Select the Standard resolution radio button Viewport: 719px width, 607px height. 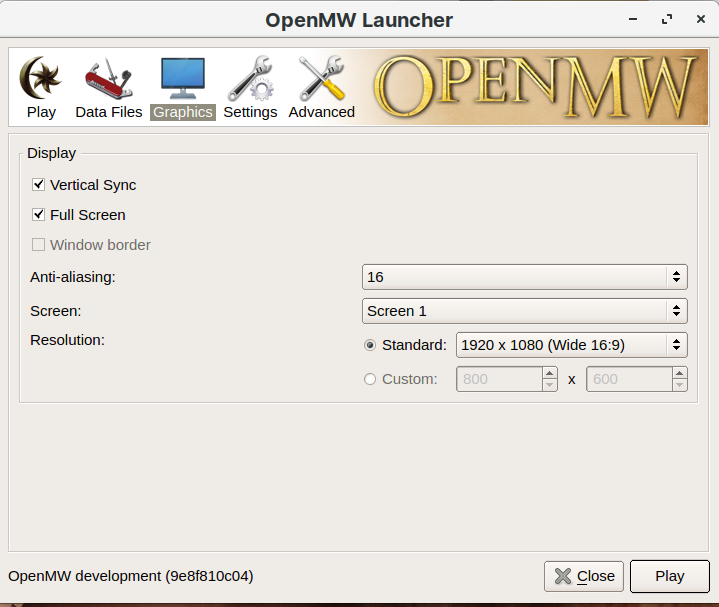[x=371, y=345]
